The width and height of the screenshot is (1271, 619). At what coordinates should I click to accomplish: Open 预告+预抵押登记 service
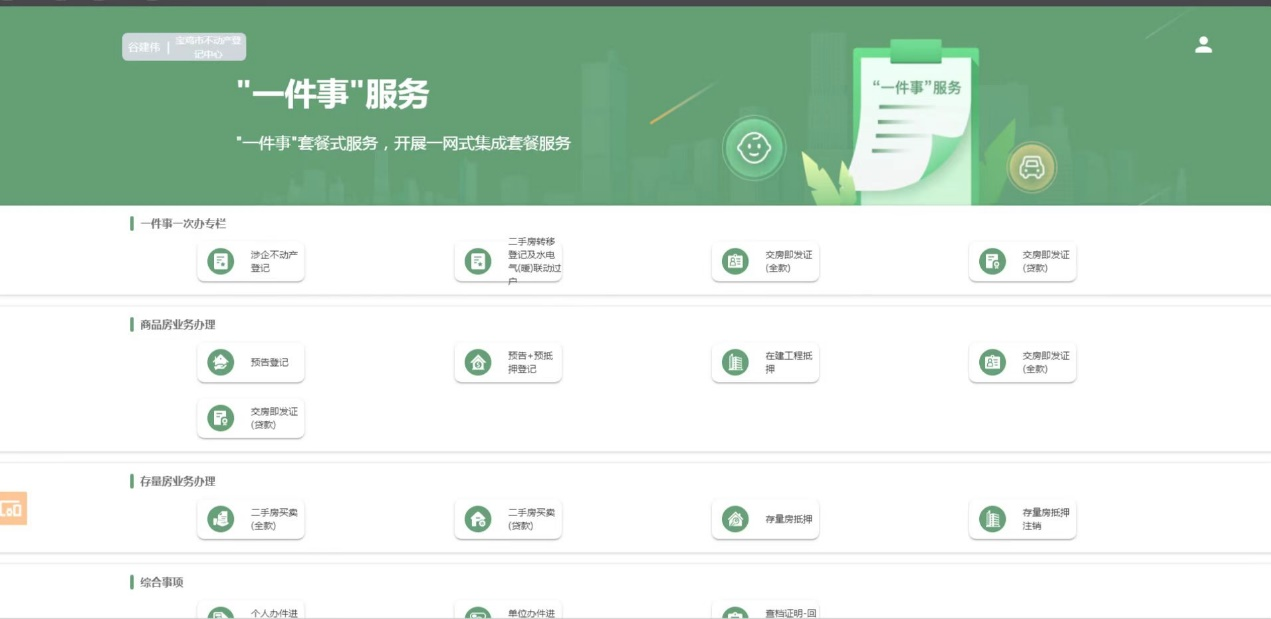click(508, 363)
